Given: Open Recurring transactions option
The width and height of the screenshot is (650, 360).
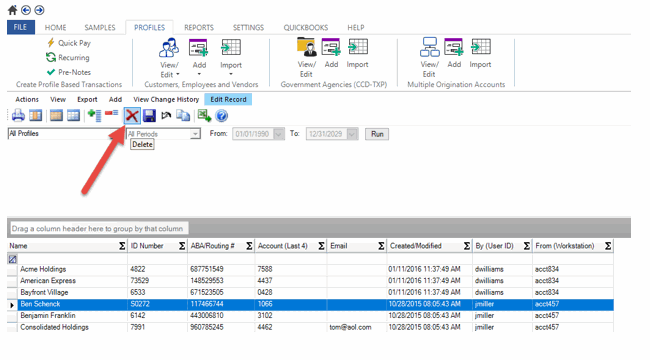Looking at the screenshot, I should coord(68,57).
